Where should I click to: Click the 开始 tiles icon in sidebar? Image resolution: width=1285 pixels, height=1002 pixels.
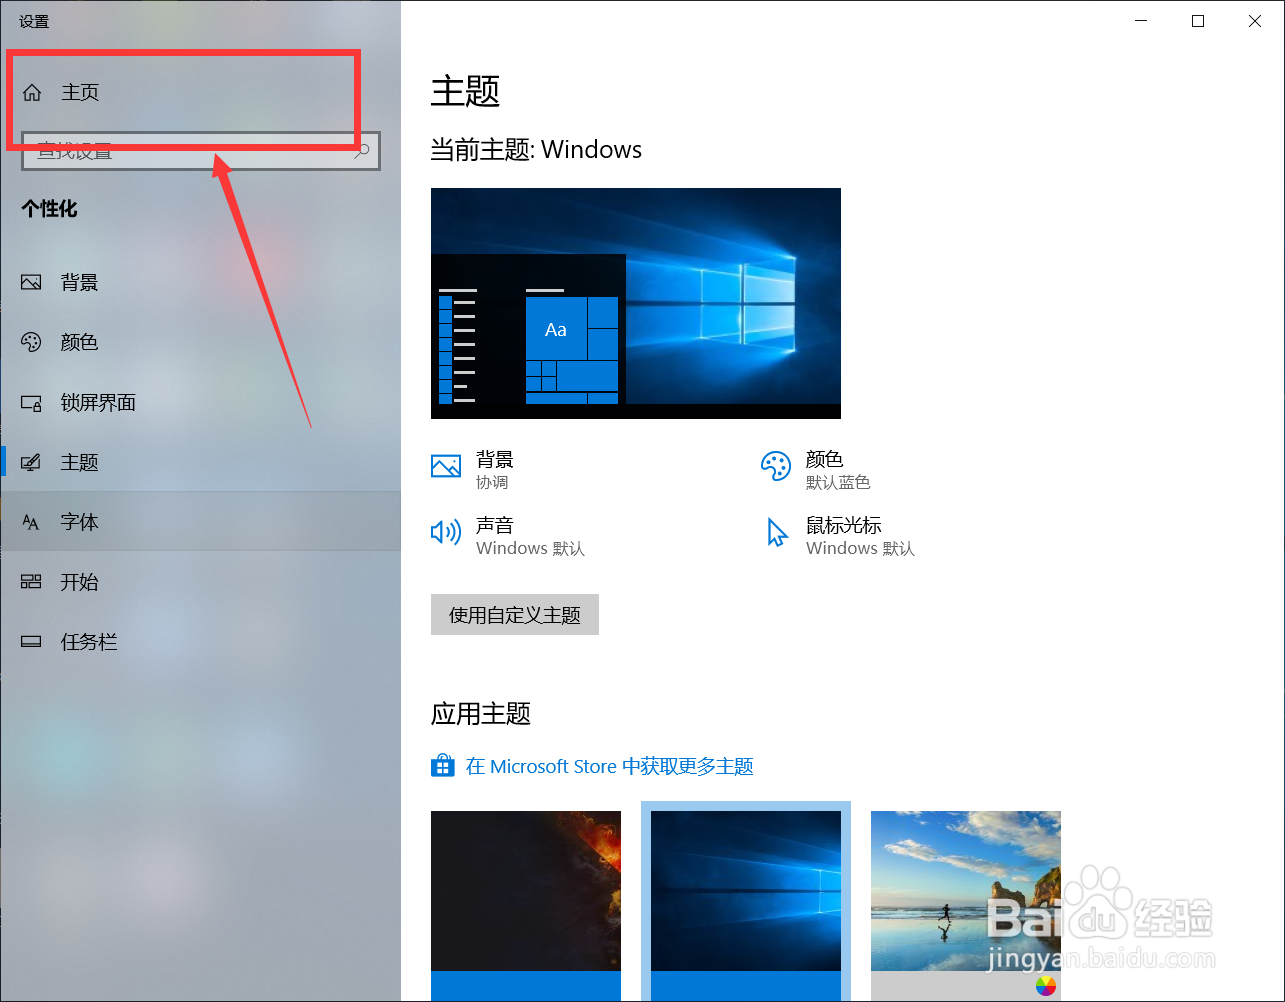point(31,582)
